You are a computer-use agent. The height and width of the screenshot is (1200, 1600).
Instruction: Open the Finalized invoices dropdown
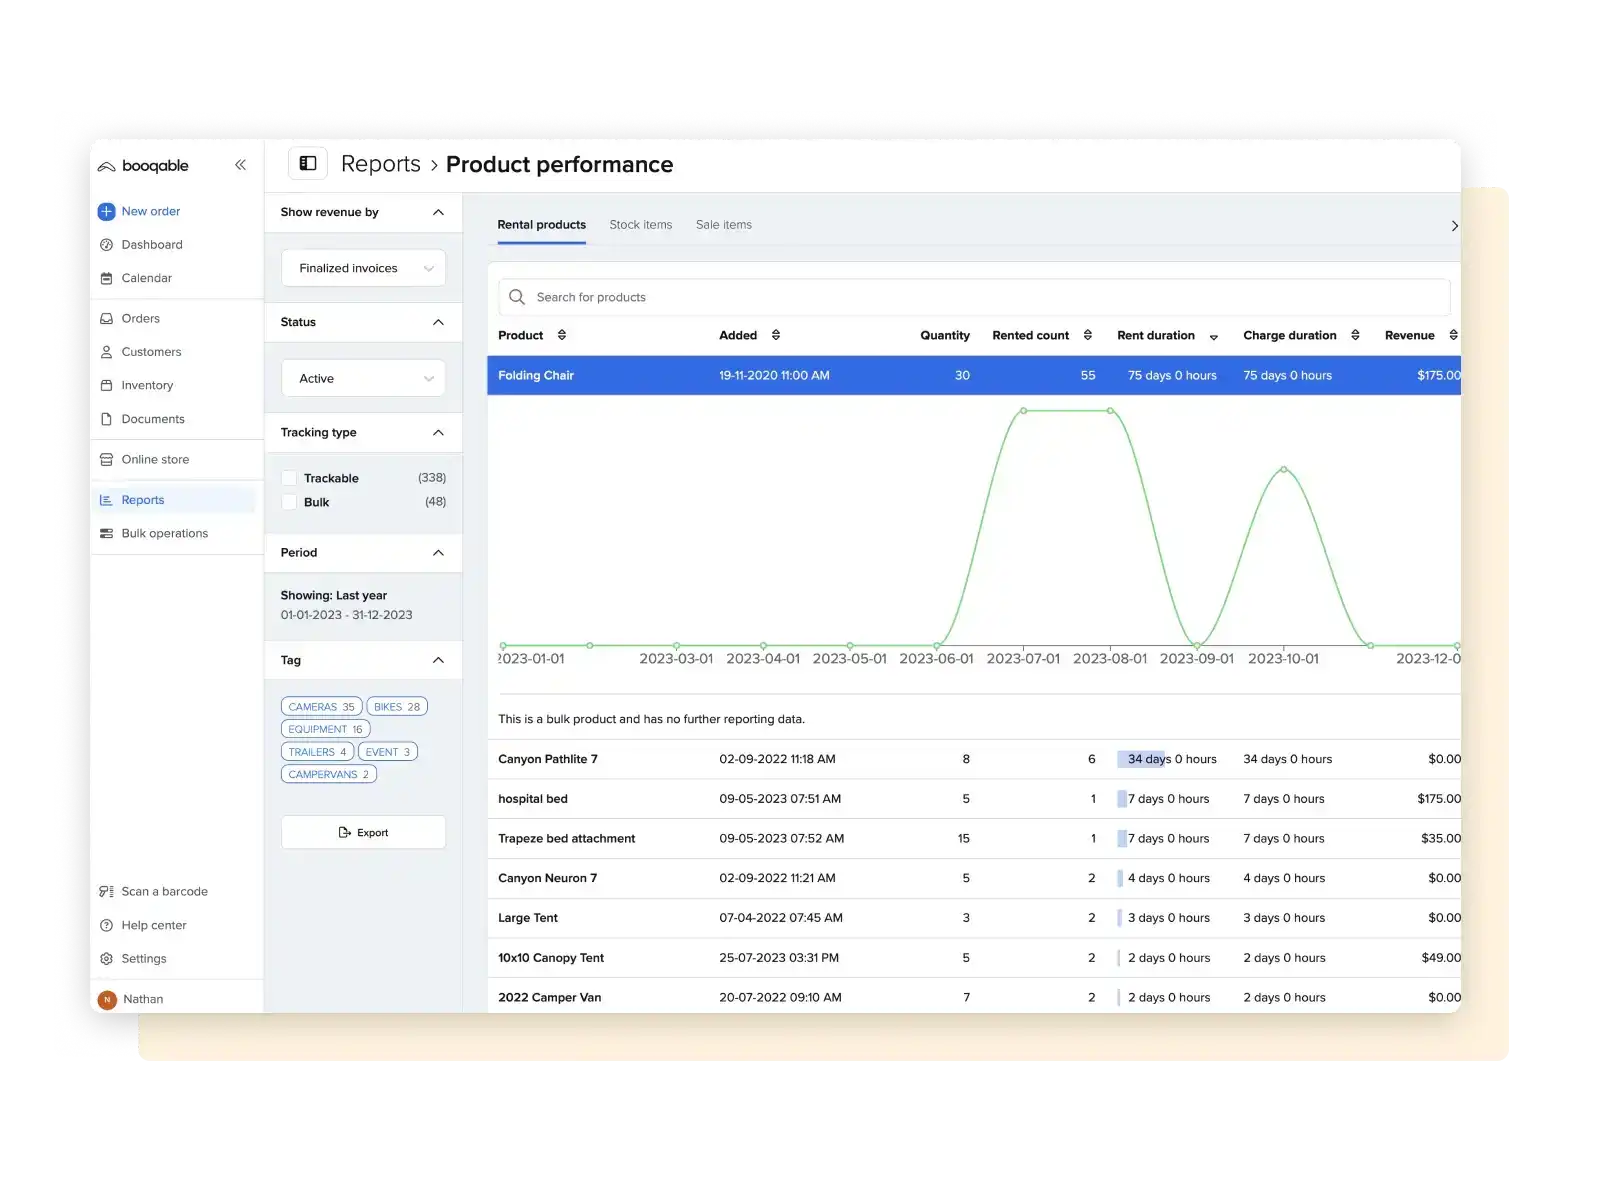pos(363,267)
